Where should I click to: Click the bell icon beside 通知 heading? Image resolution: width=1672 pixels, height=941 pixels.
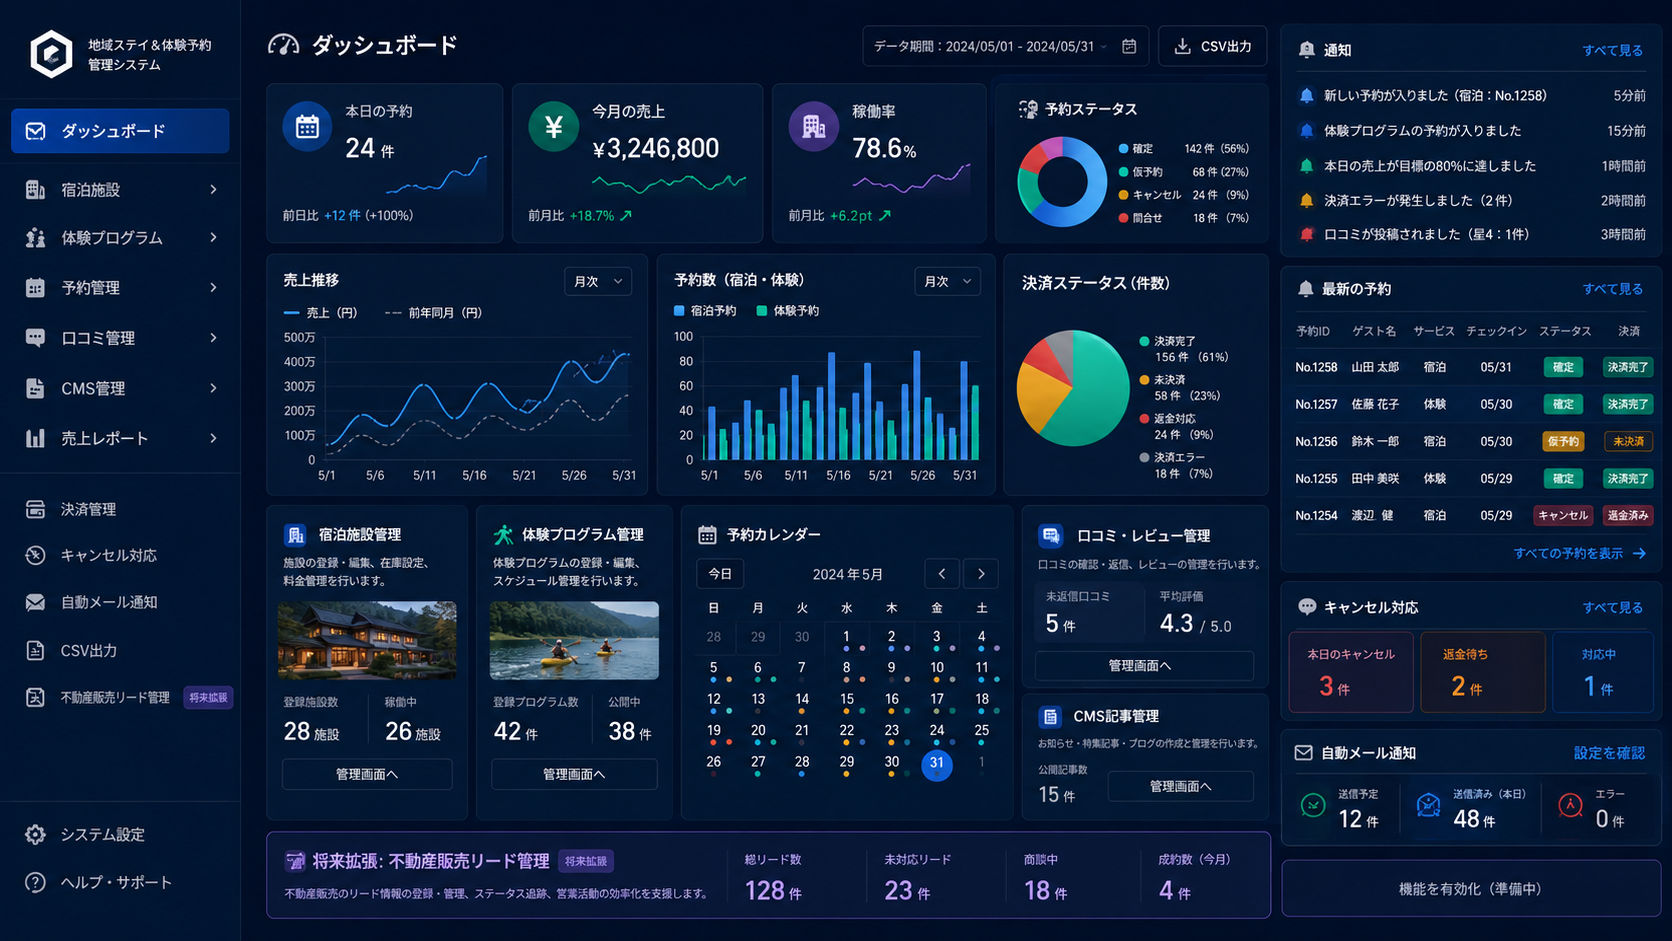coord(1306,50)
